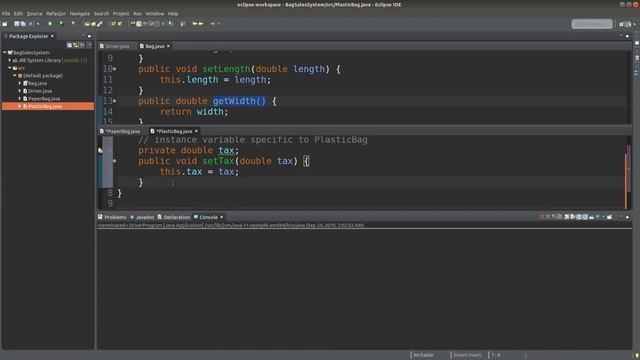Expand the PaperBag.java tree node
The image size is (640, 360).
click(20, 98)
